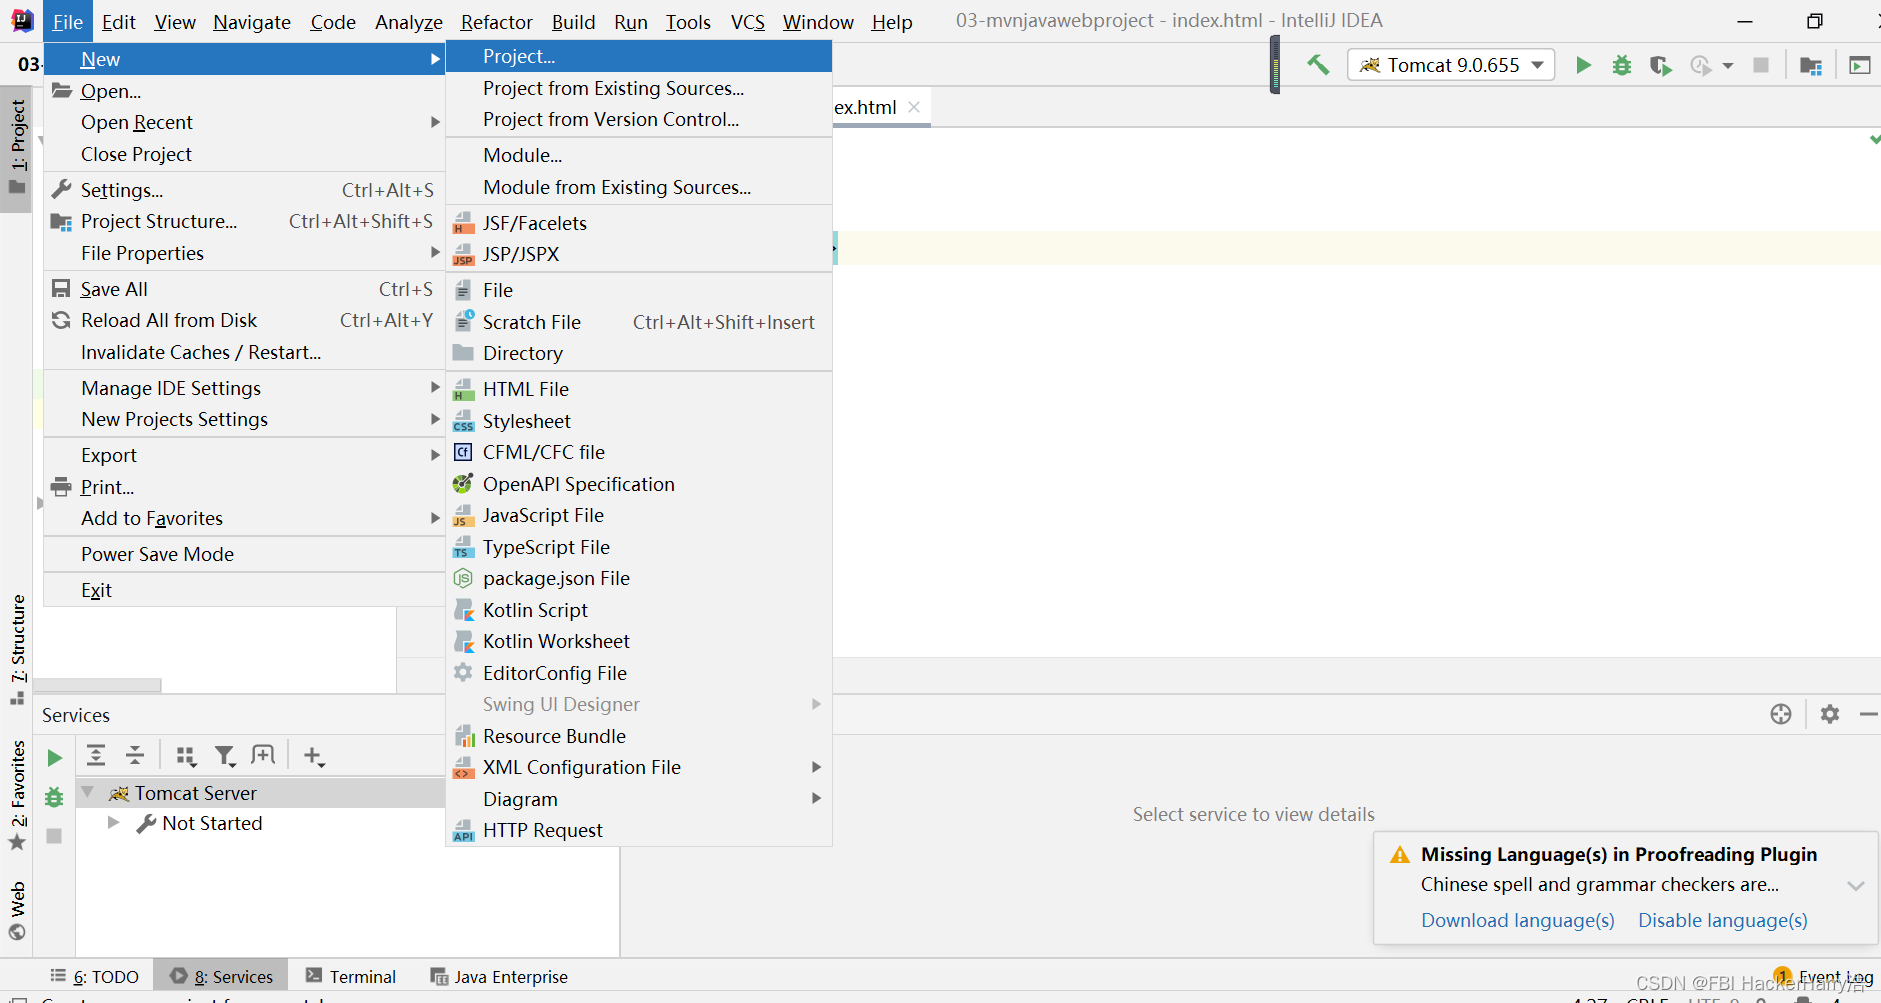
Task: Expand Manage IDE Settings submenu
Action: click(244, 388)
